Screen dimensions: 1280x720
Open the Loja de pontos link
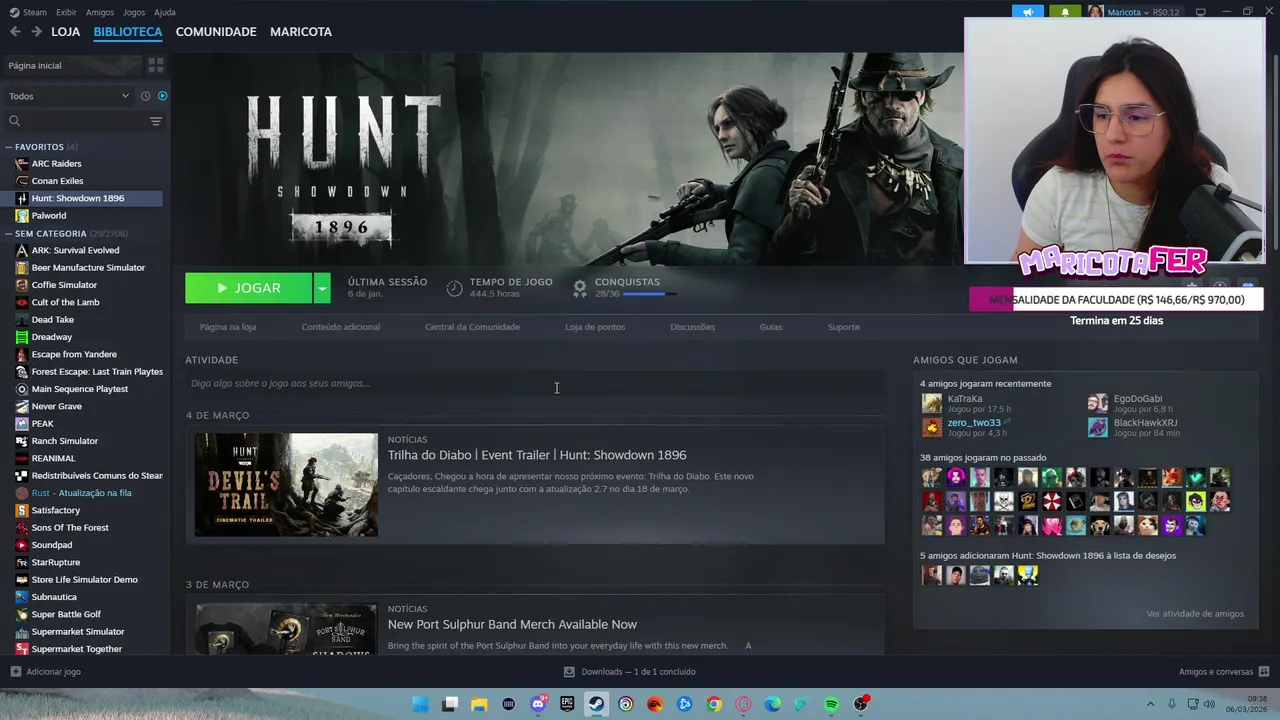595,327
